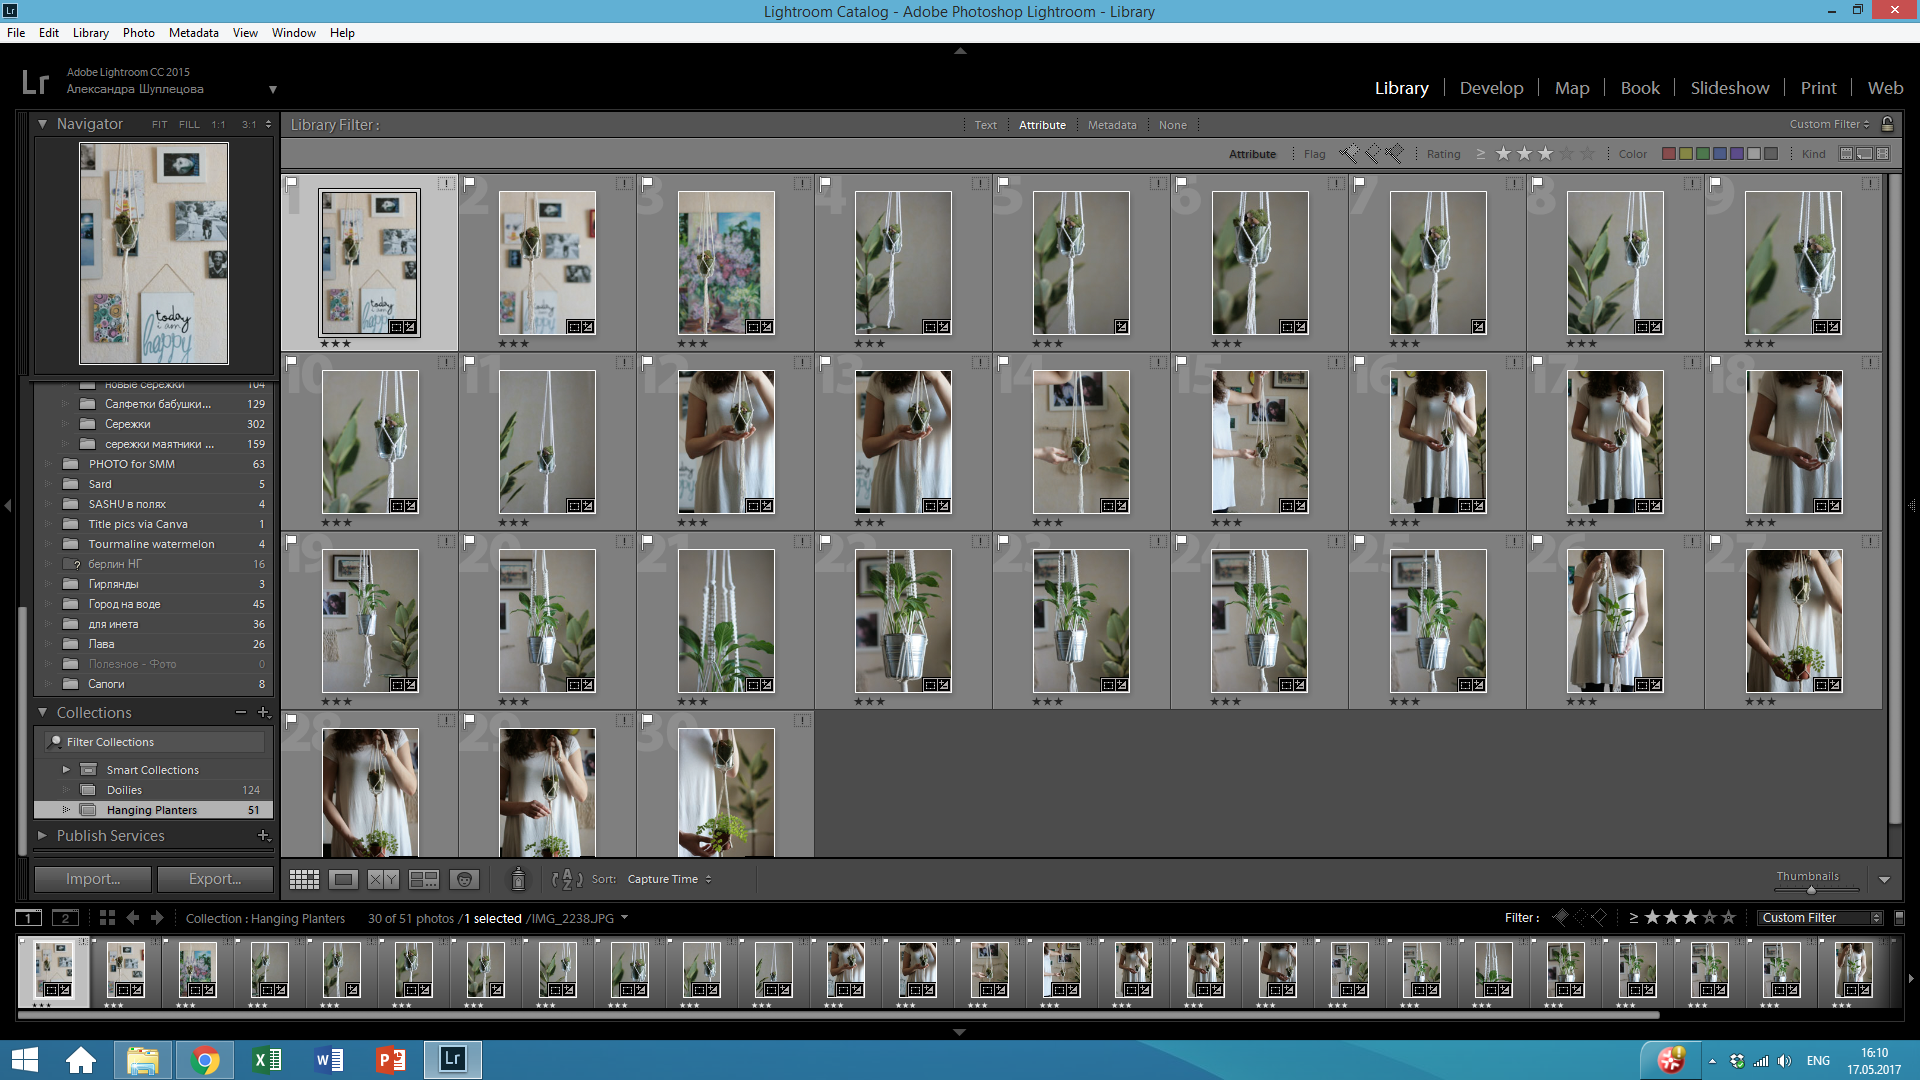The width and height of the screenshot is (1920, 1080).
Task: Click the rating comparison ≥ symbol in Attribute bar
Action: tap(1480, 154)
